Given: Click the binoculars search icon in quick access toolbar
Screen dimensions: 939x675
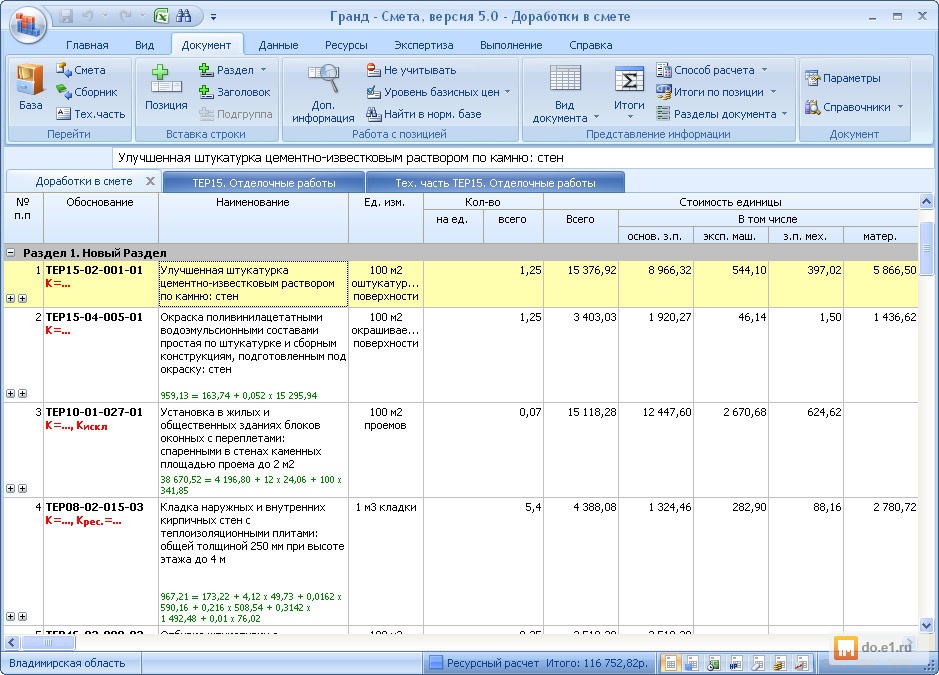Looking at the screenshot, I should coord(184,16).
